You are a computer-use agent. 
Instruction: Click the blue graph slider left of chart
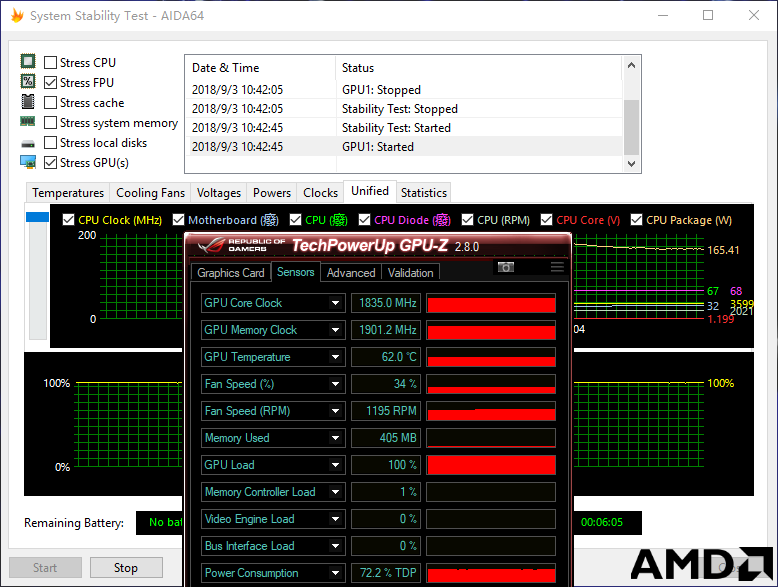coord(37,217)
